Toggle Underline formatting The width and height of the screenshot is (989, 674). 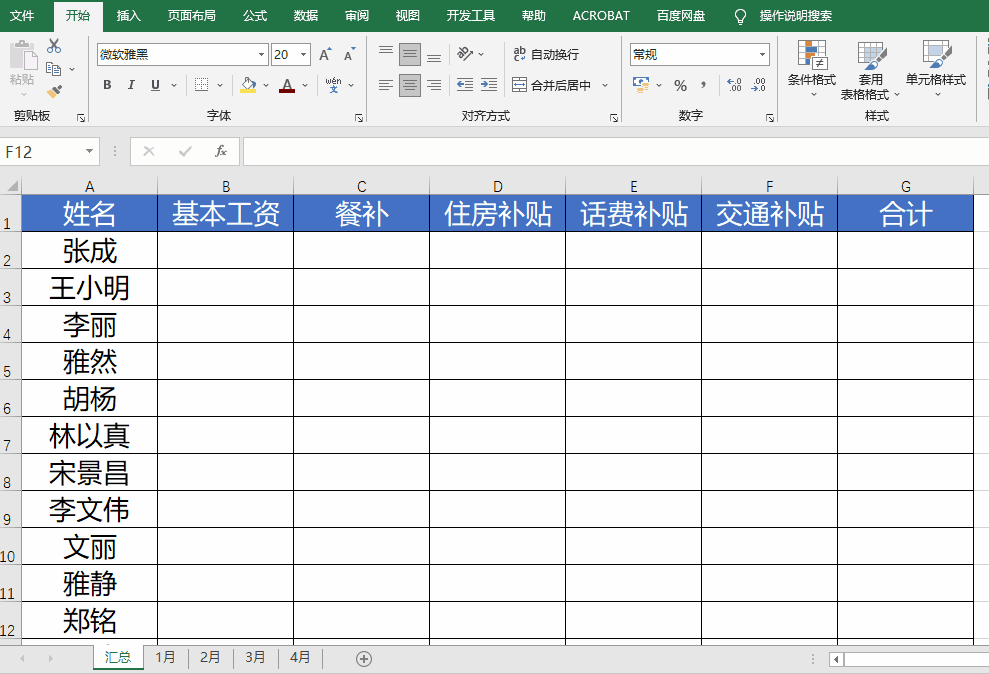point(155,85)
